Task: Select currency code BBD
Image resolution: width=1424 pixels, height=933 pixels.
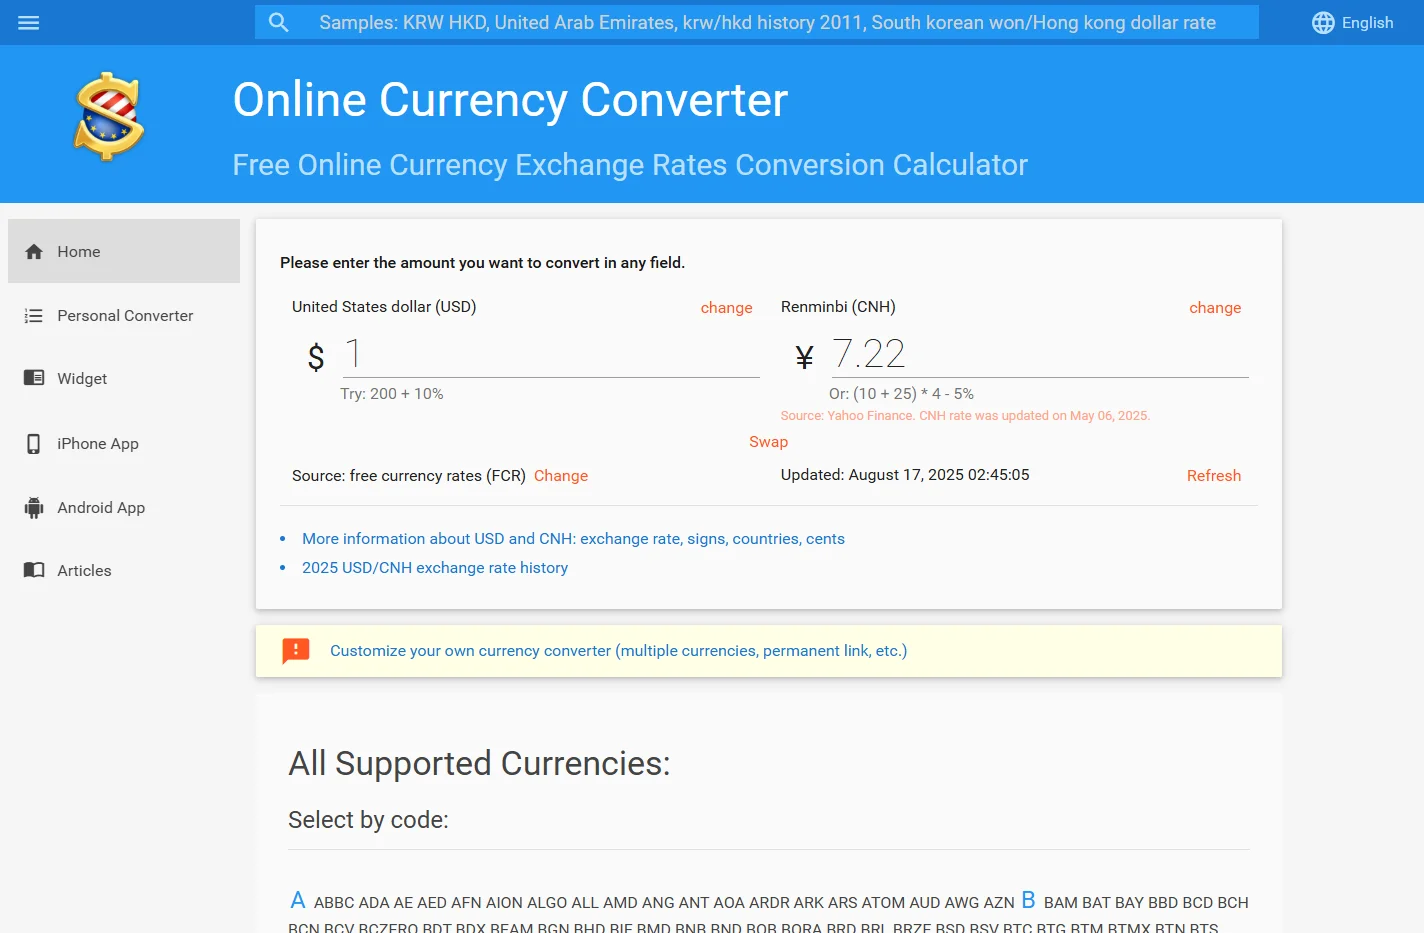Action: pos(1163,903)
